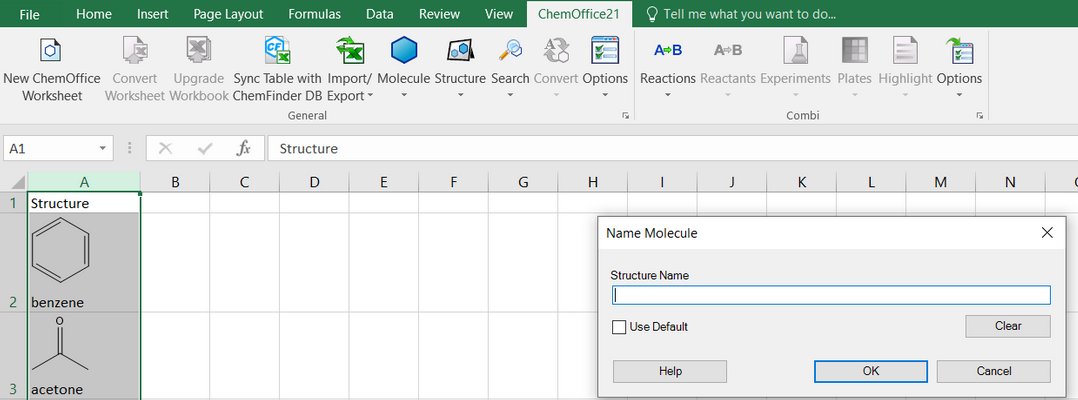Expand the Structure dropdown arrow
This screenshot has height=400, width=1078.
tap(460, 96)
